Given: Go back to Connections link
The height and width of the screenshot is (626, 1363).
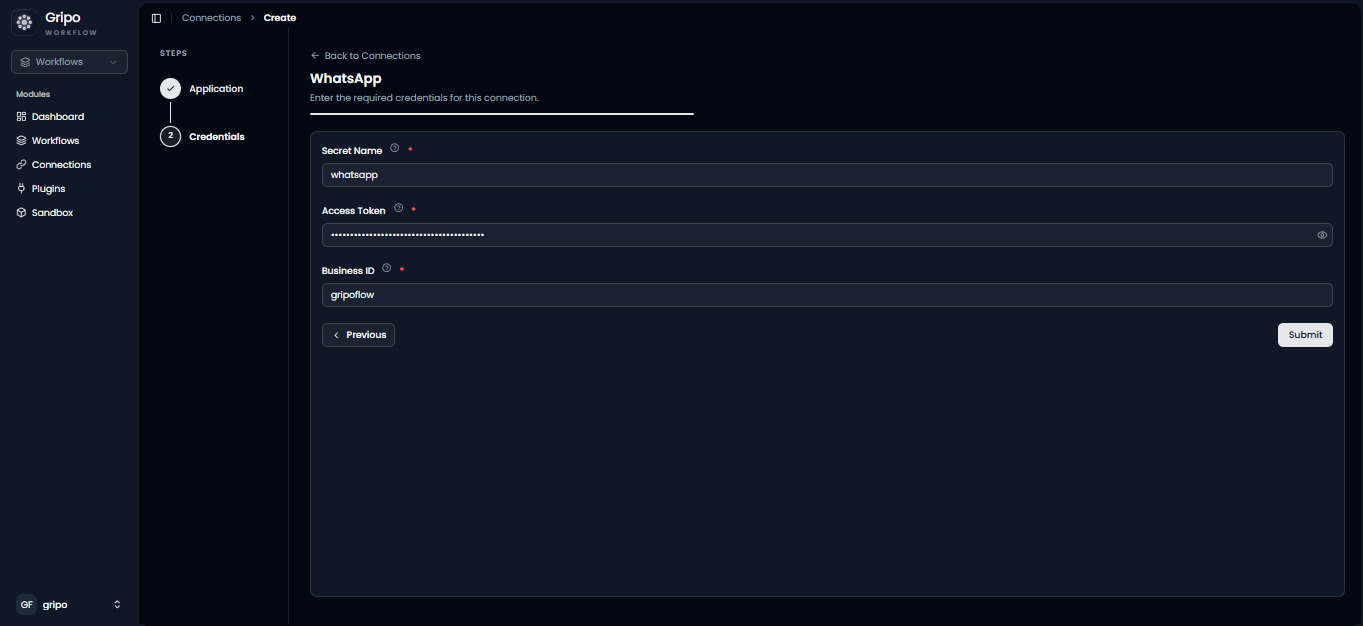Looking at the screenshot, I should pyautogui.click(x=366, y=56).
